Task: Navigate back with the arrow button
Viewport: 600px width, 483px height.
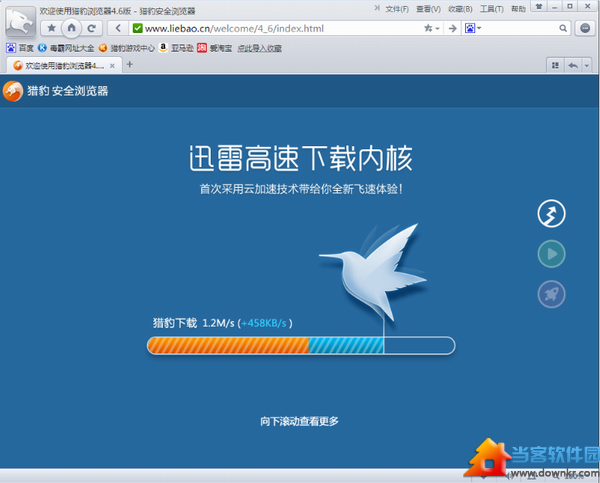Action: coord(118,28)
